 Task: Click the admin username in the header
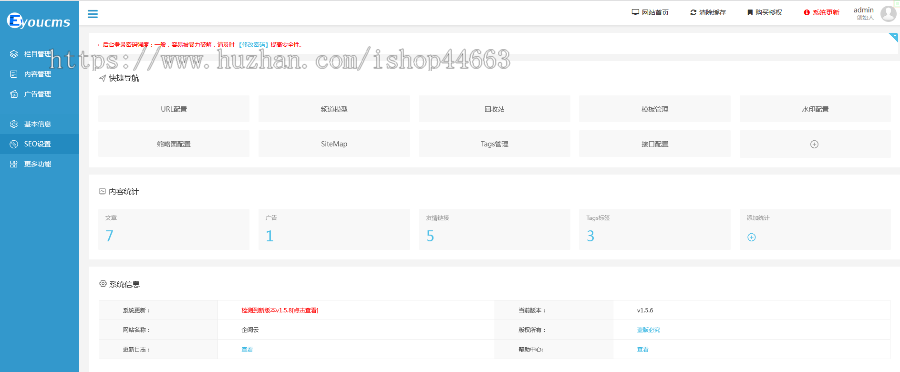pos(863,10)
